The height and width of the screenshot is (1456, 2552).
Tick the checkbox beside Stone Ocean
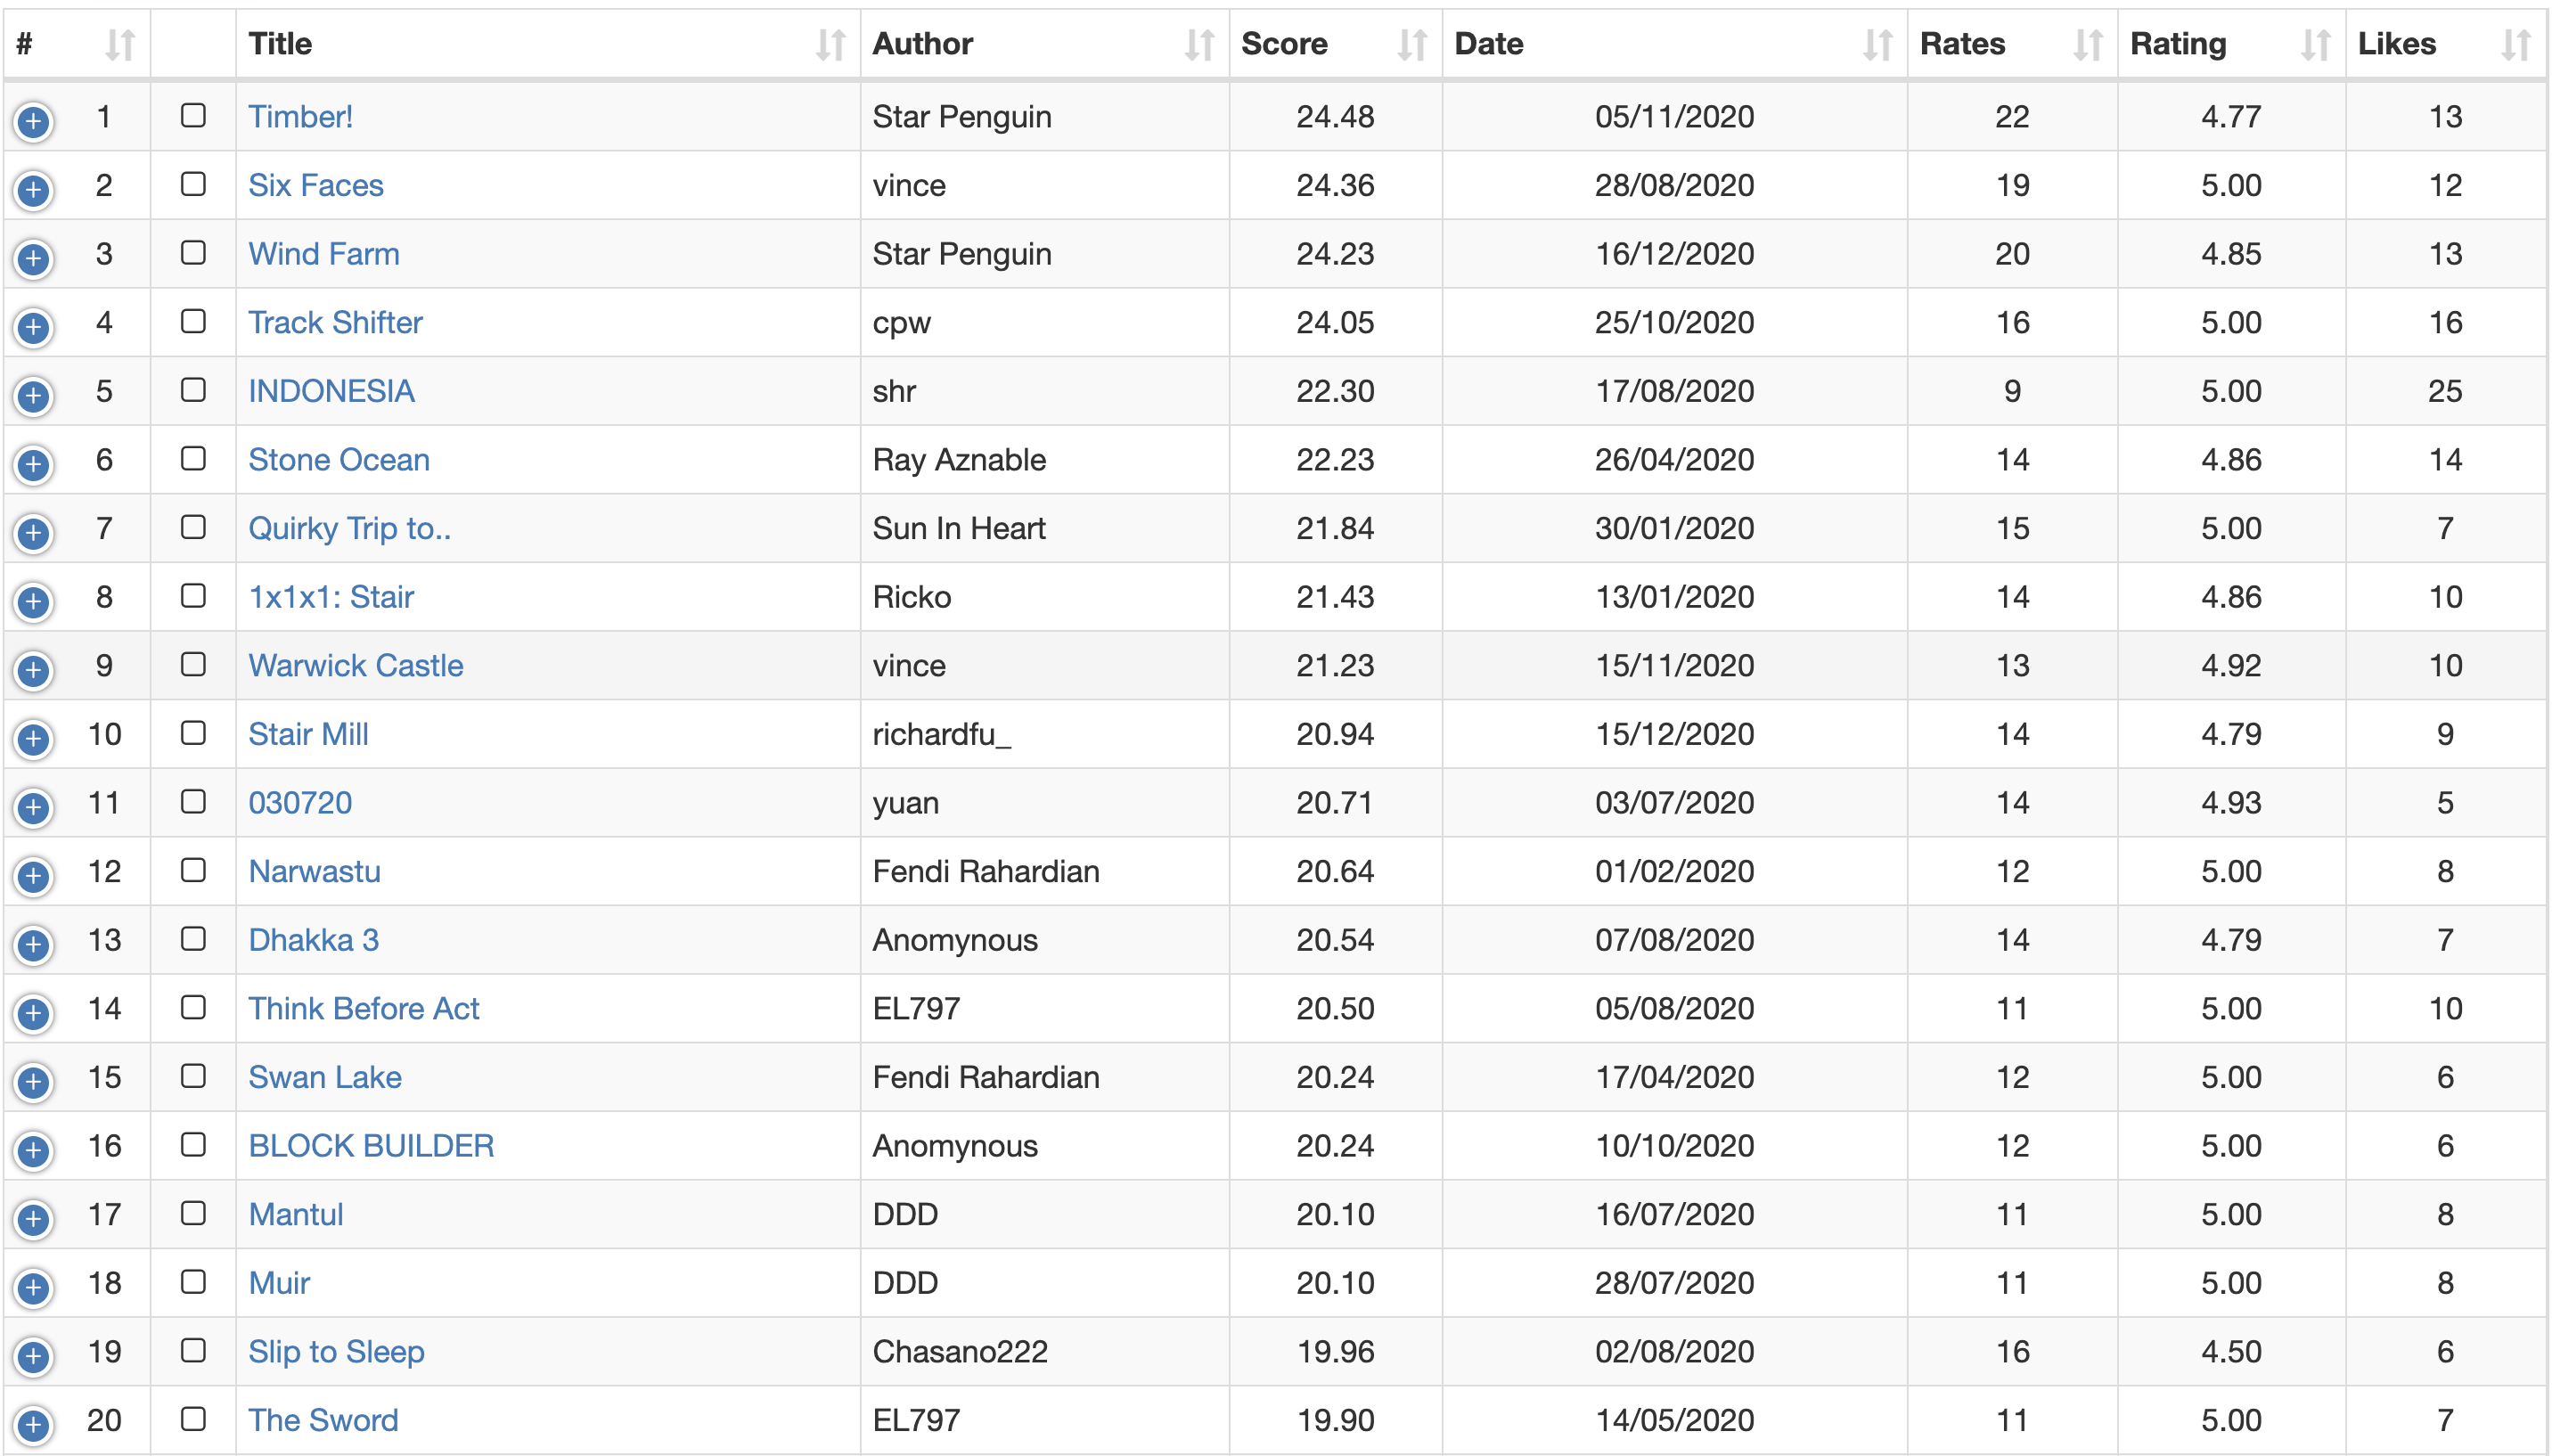193,459
